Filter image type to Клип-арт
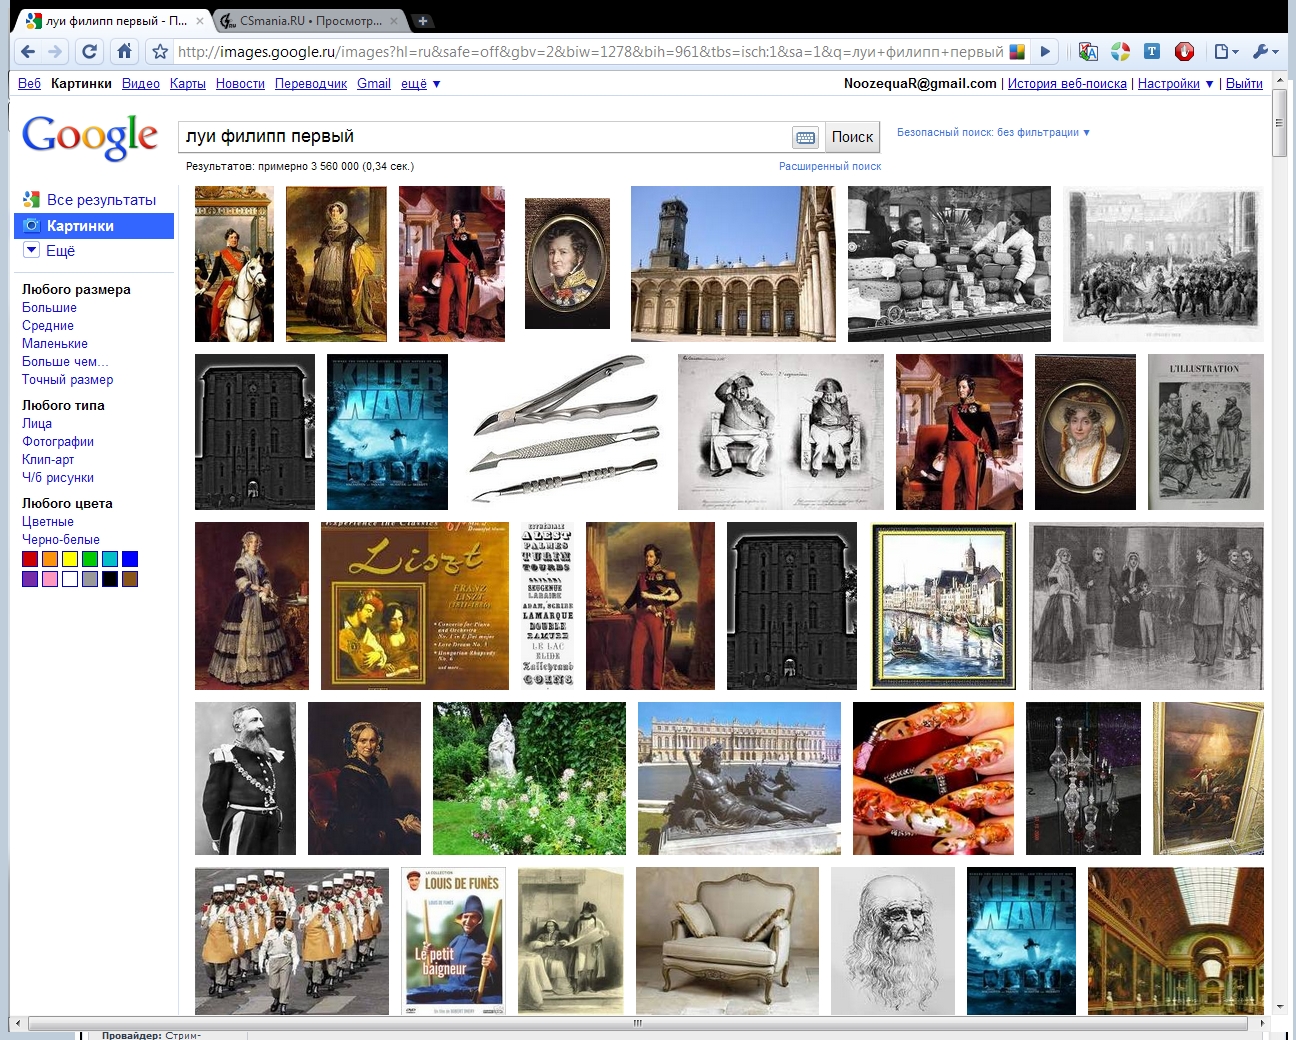 48,460
